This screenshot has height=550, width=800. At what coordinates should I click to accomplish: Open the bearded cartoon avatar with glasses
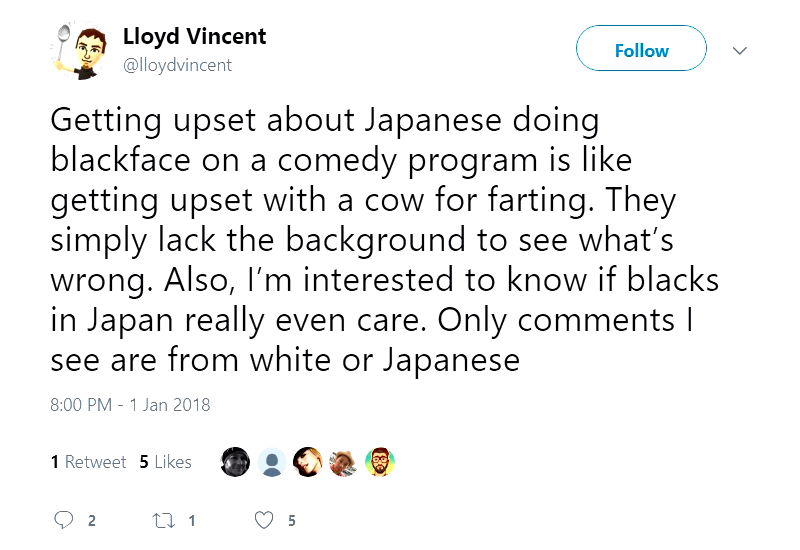[x=380, y=461]
